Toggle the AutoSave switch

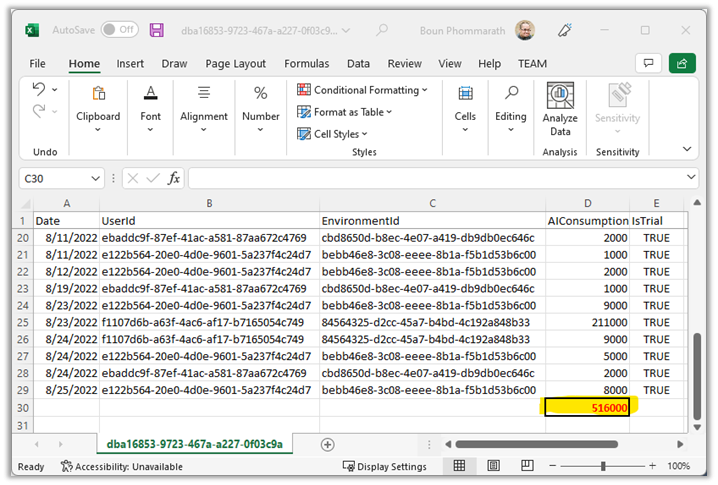point(120,30)
